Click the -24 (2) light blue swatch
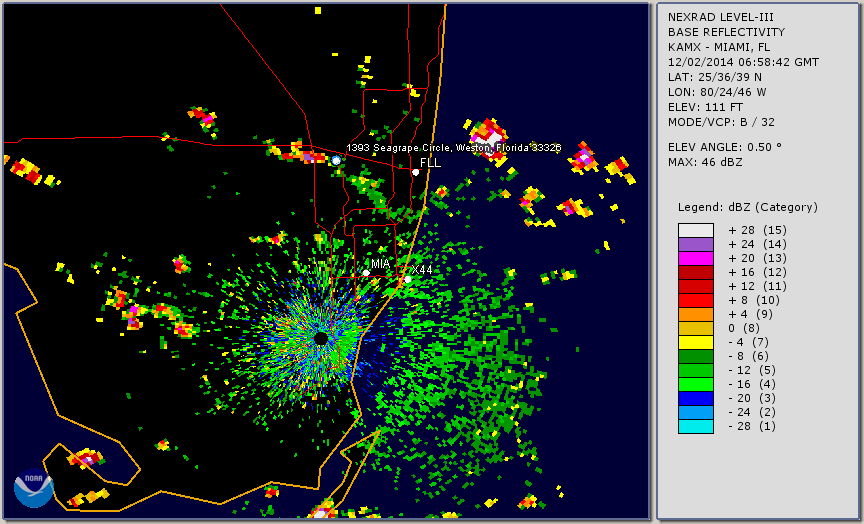Viewport: 864px width, 524px height. [696, 413]
